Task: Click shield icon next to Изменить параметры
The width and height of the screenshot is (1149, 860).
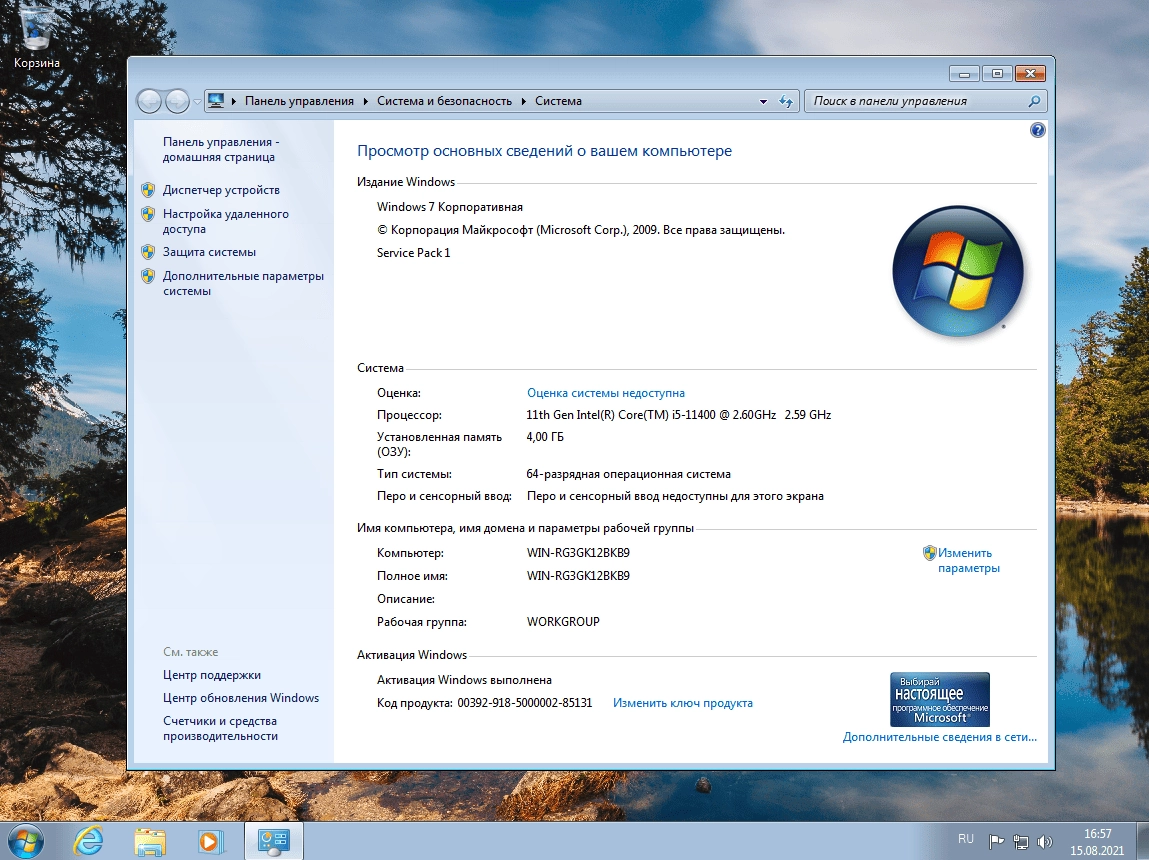Action: (x=929, y=553)
